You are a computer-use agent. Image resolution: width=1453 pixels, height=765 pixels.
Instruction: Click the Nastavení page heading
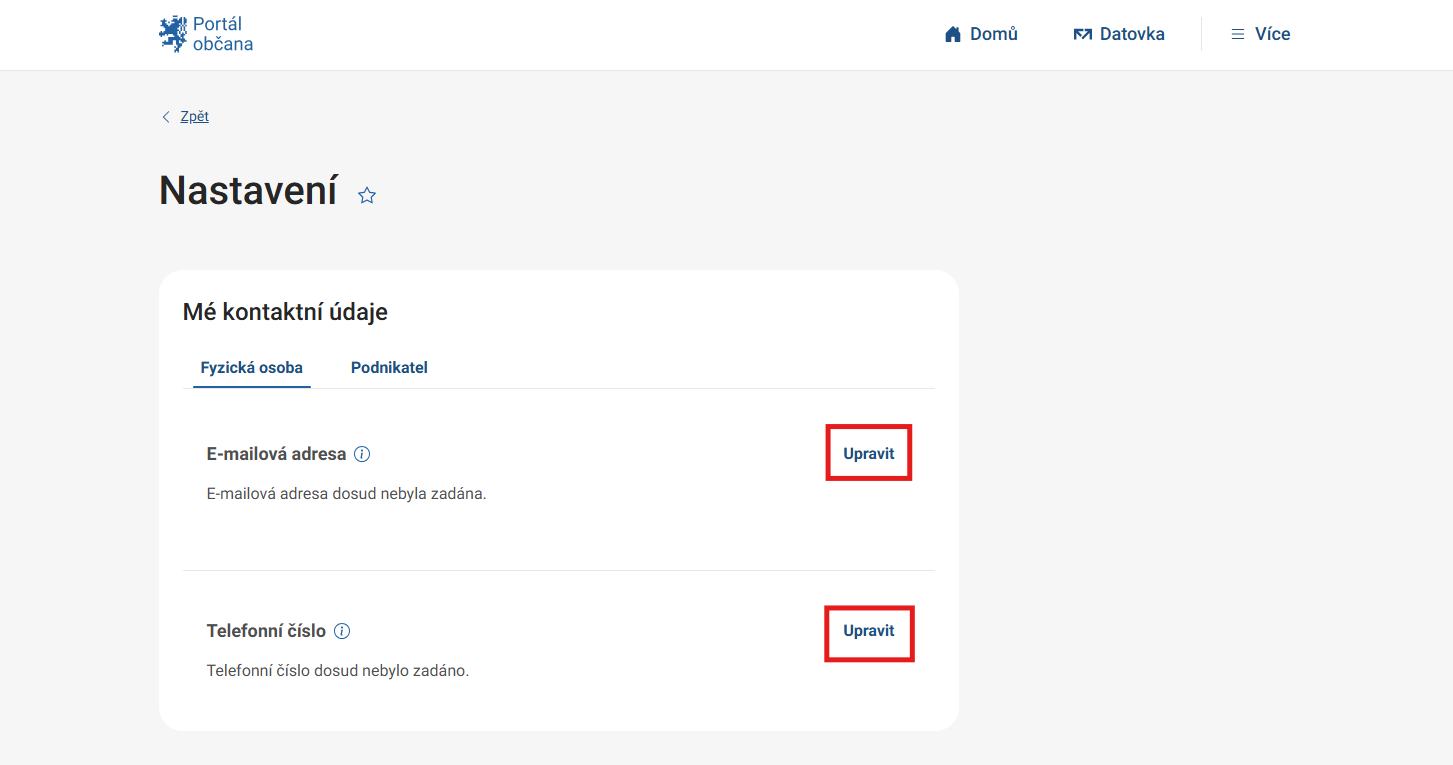coord(248,190)
